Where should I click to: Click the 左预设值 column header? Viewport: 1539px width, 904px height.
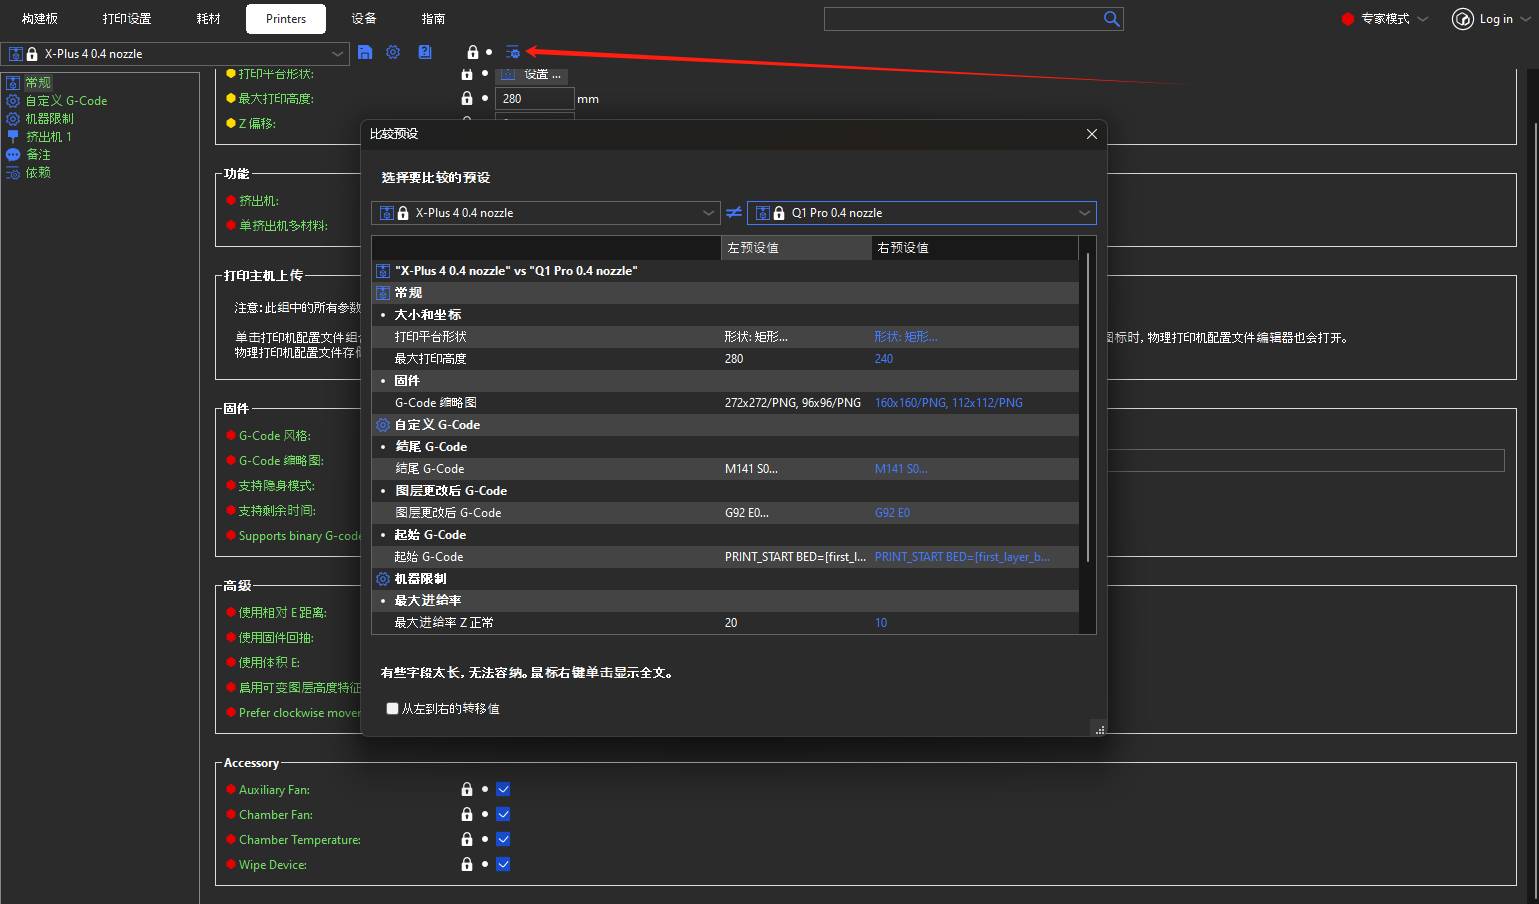(x=796, y=248)
